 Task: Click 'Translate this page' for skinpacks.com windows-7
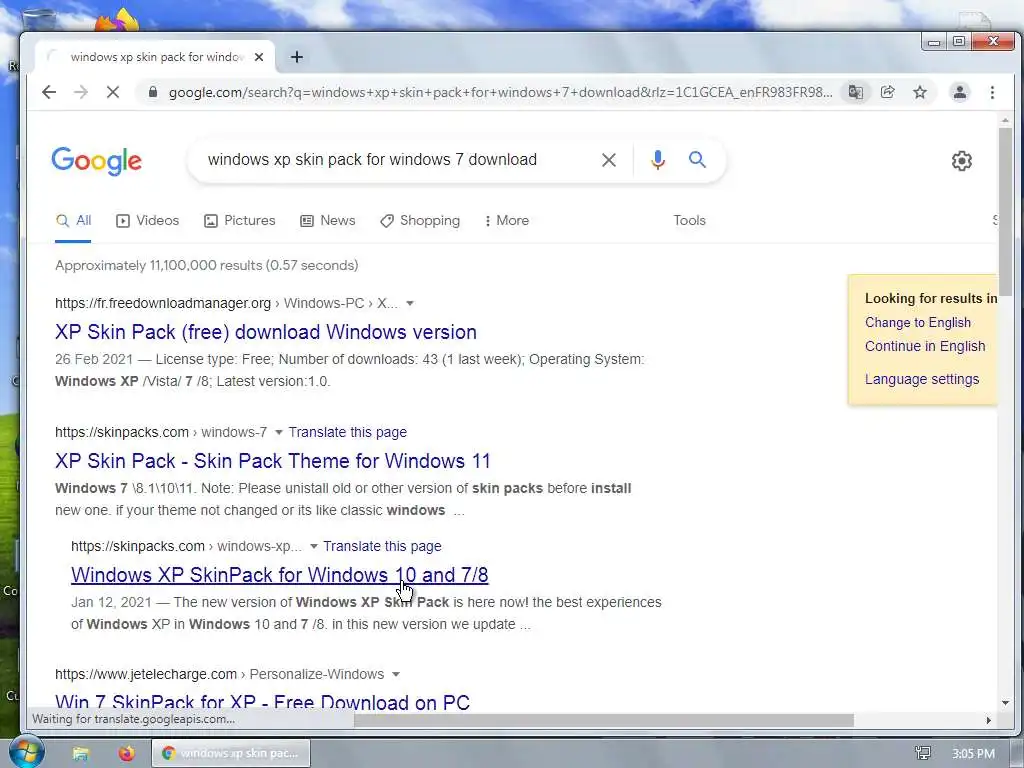pyautogui.click(x=347, y=432)
